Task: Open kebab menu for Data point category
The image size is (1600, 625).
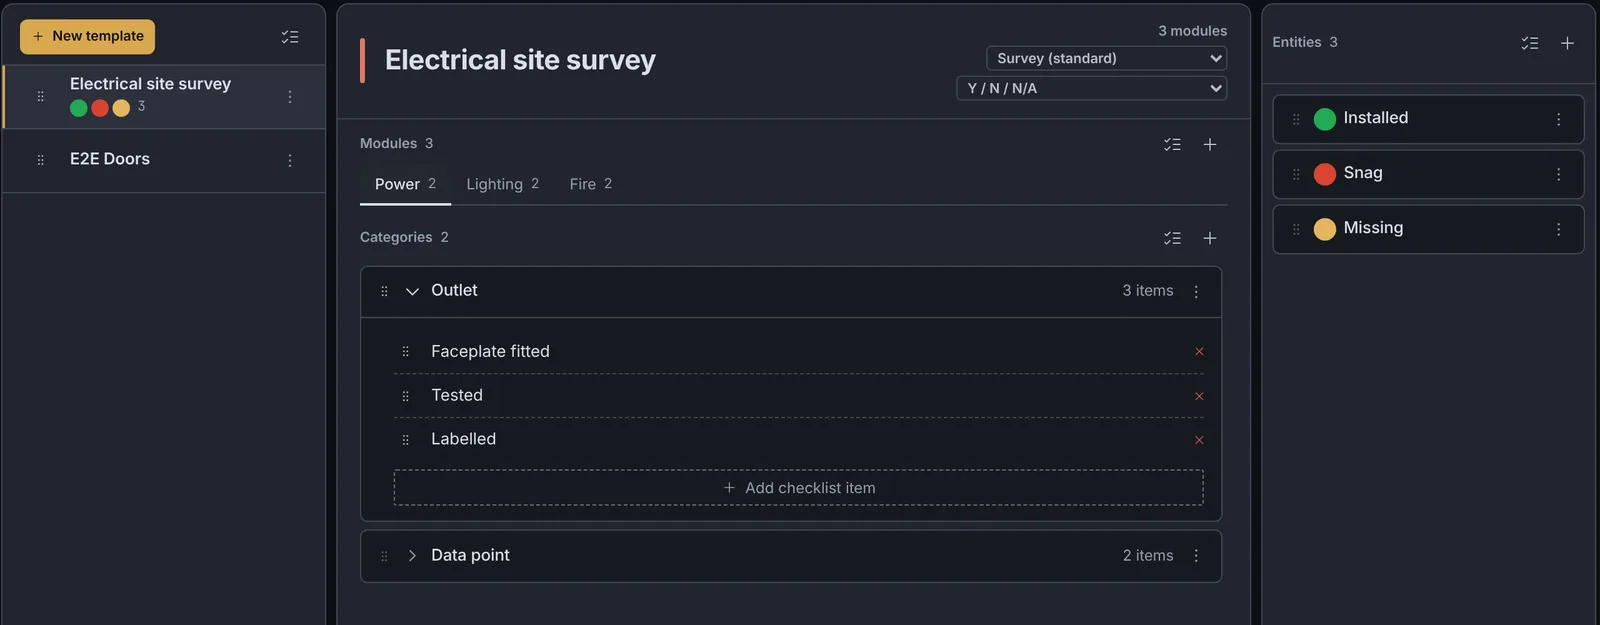Action: pyautogui.click(x=1196, y=556)
